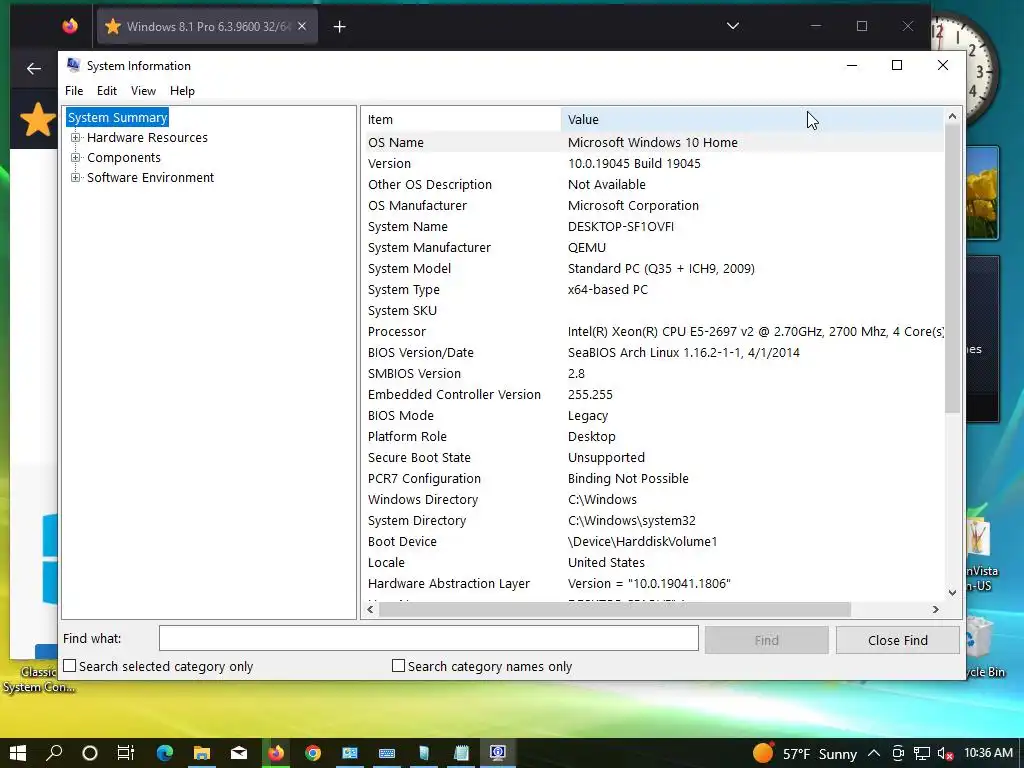Click Firefox logo in browser title bar
The height and width of the screenshot is (768, 1024).
(x=70, y=26)
